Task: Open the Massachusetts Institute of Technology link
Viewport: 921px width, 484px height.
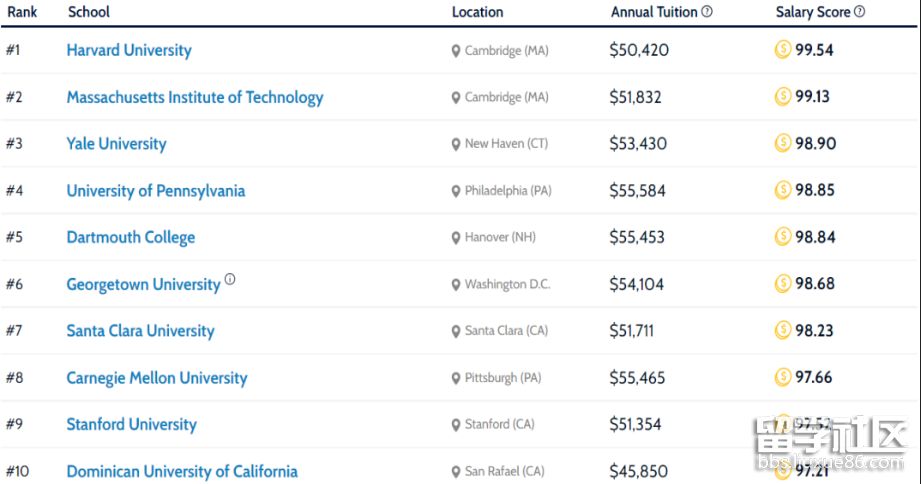Action: coord(195,97)
